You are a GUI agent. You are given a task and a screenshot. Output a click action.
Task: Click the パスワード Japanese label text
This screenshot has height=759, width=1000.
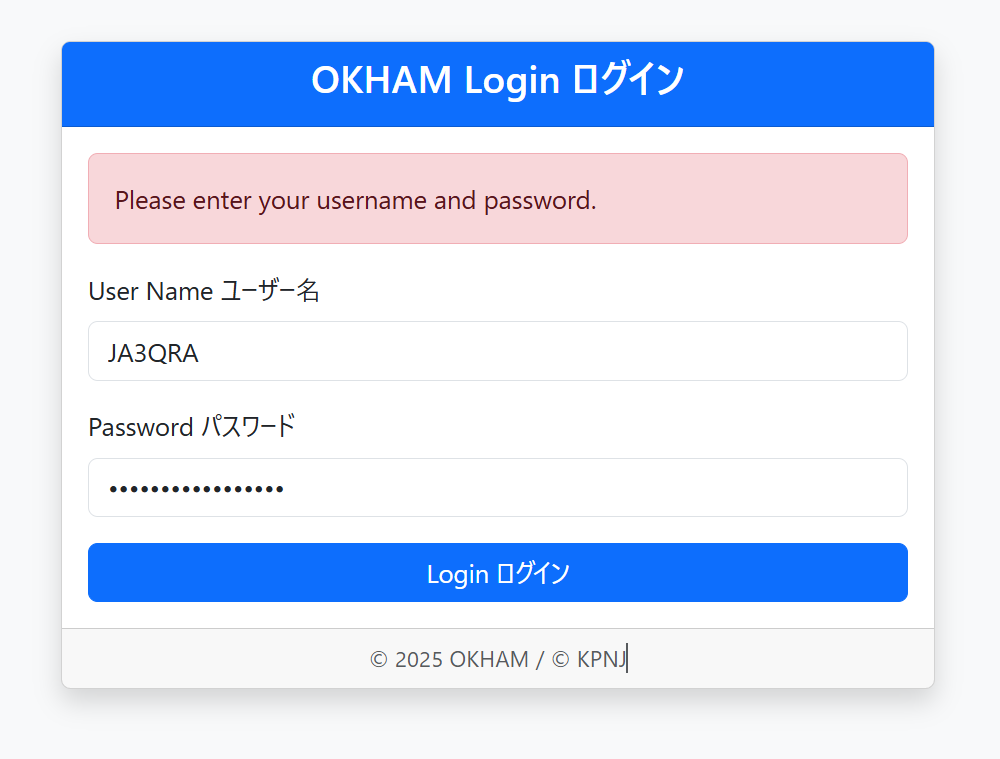coord(248,427)
